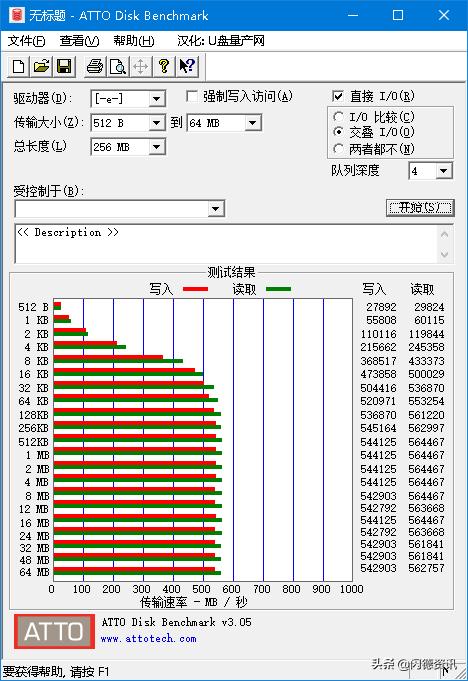This screenshot has height=681, width=468.
Task: Open the 总长度 256 MB dropdown
Action: point(157,147)
